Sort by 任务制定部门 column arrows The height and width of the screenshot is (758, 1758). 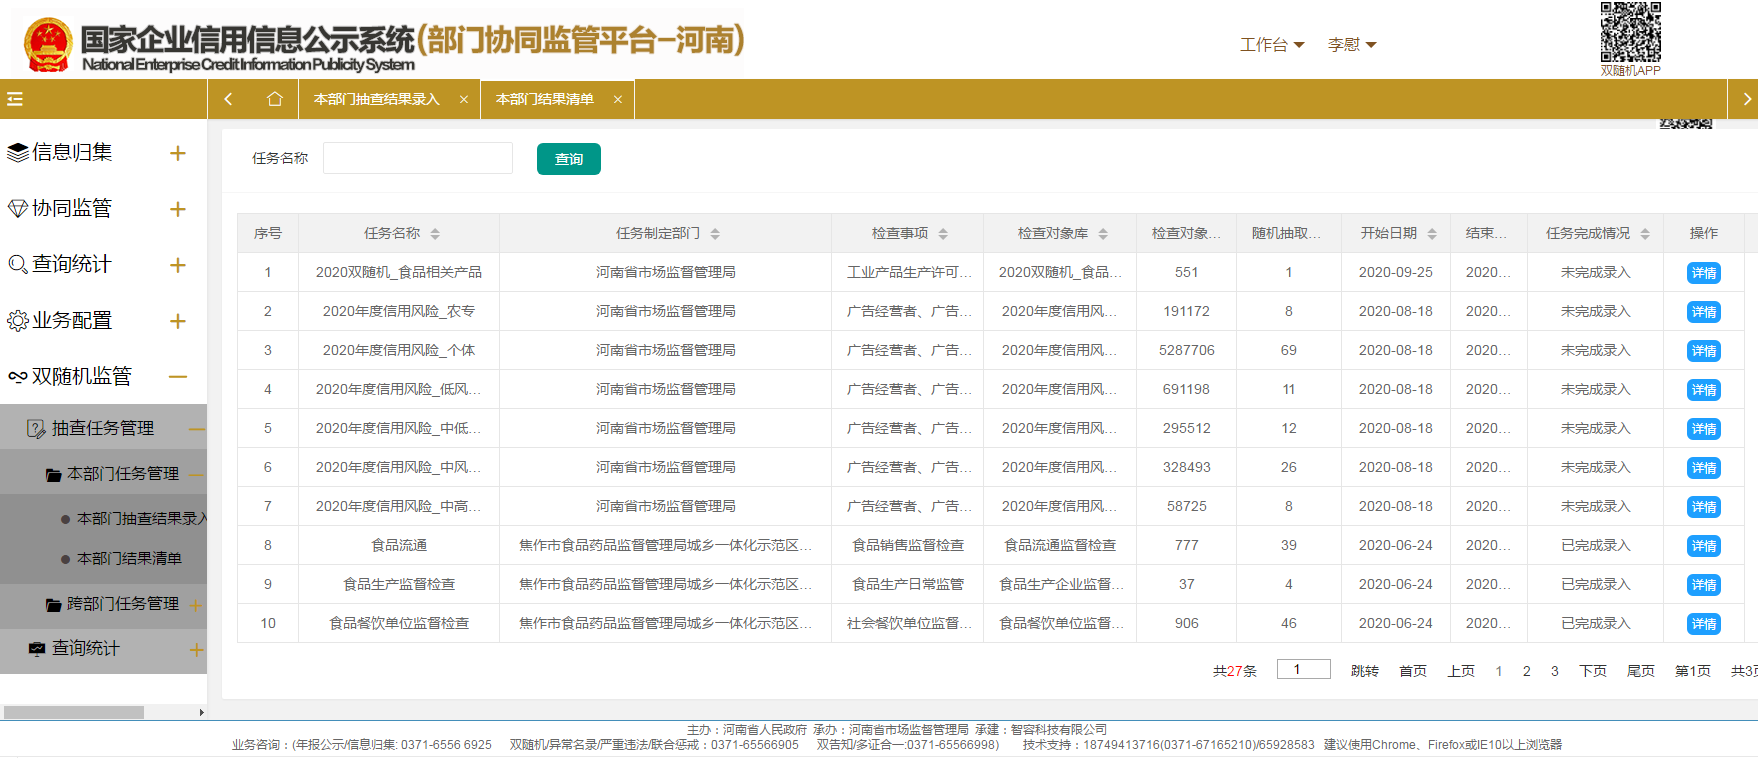[715, 234]
